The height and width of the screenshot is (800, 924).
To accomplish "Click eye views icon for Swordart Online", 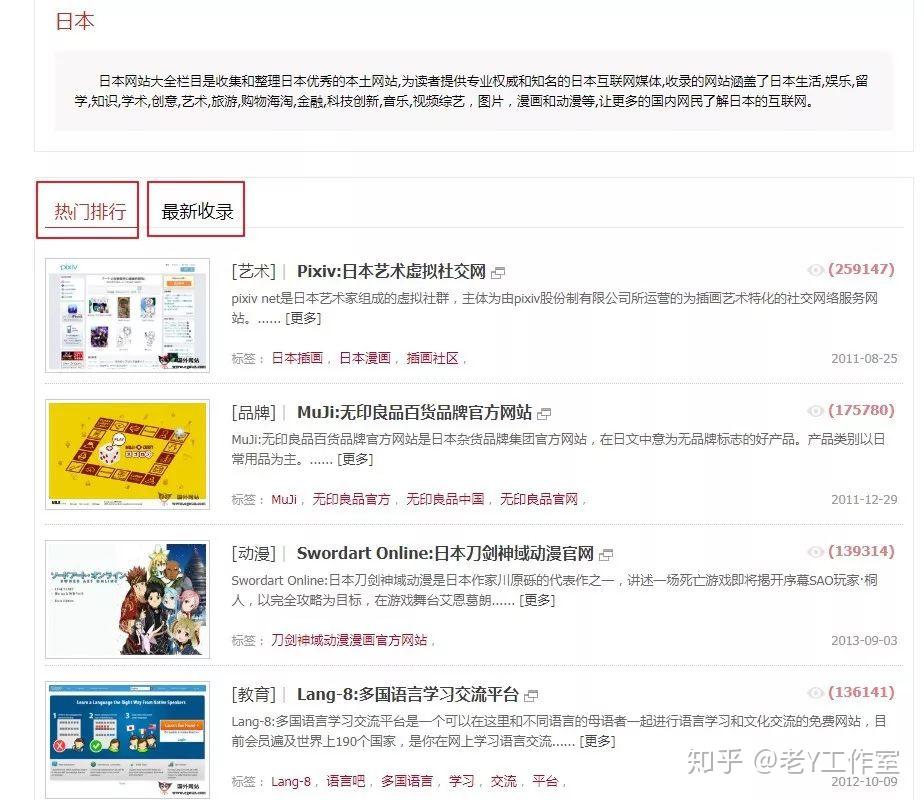I will click(815, 552).
